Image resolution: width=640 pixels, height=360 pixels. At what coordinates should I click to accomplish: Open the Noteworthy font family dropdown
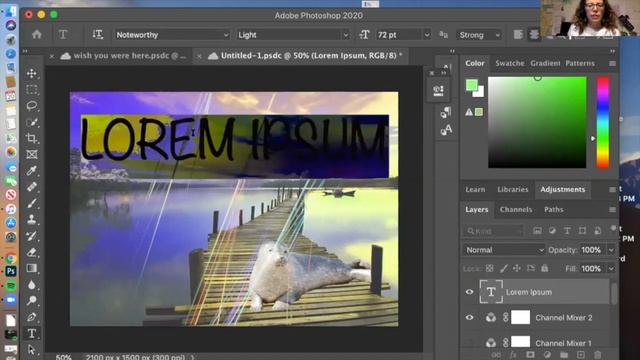(172, 35)
